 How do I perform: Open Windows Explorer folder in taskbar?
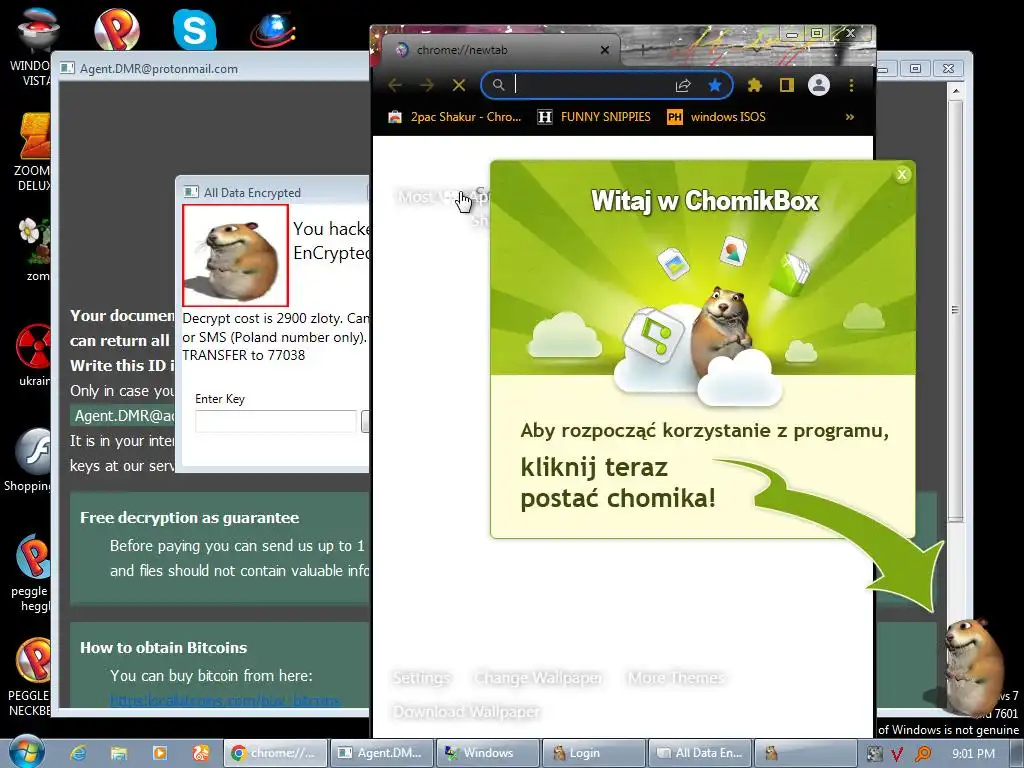[118, 754]
